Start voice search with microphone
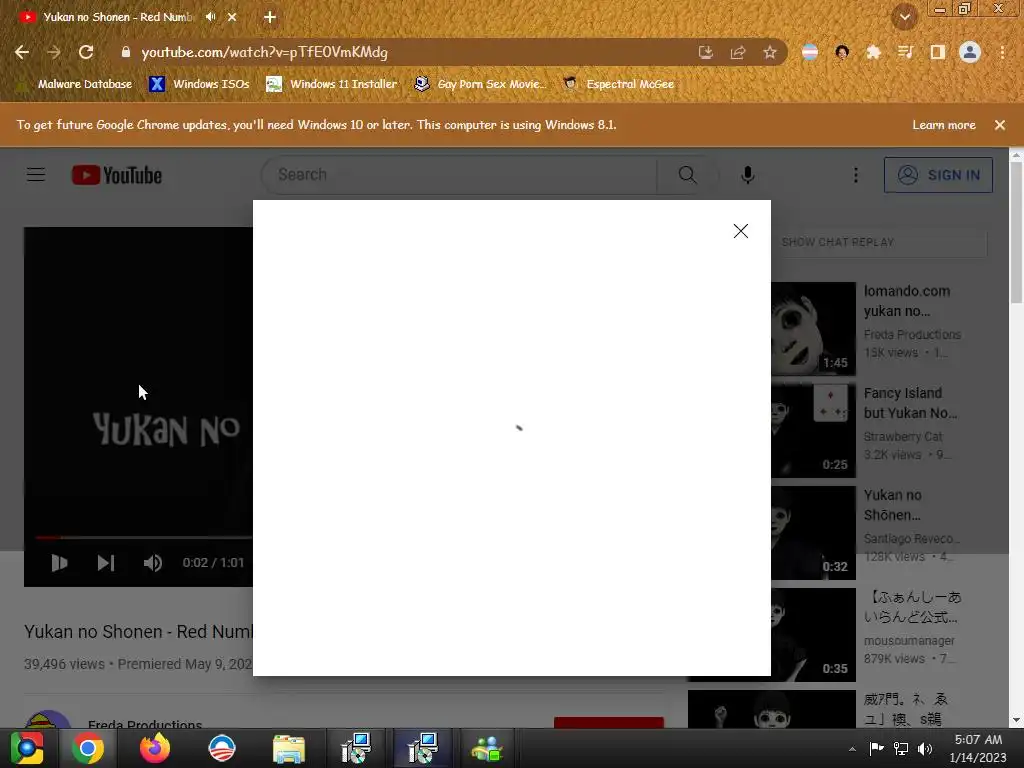Image resolution: width=1024 pixels, height=768 pixels. [748, 175]
